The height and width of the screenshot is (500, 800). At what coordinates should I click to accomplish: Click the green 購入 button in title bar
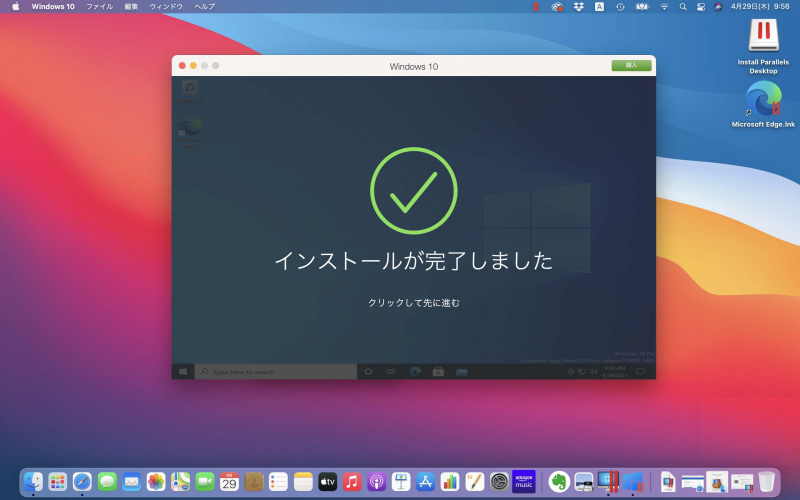(631, 65)
